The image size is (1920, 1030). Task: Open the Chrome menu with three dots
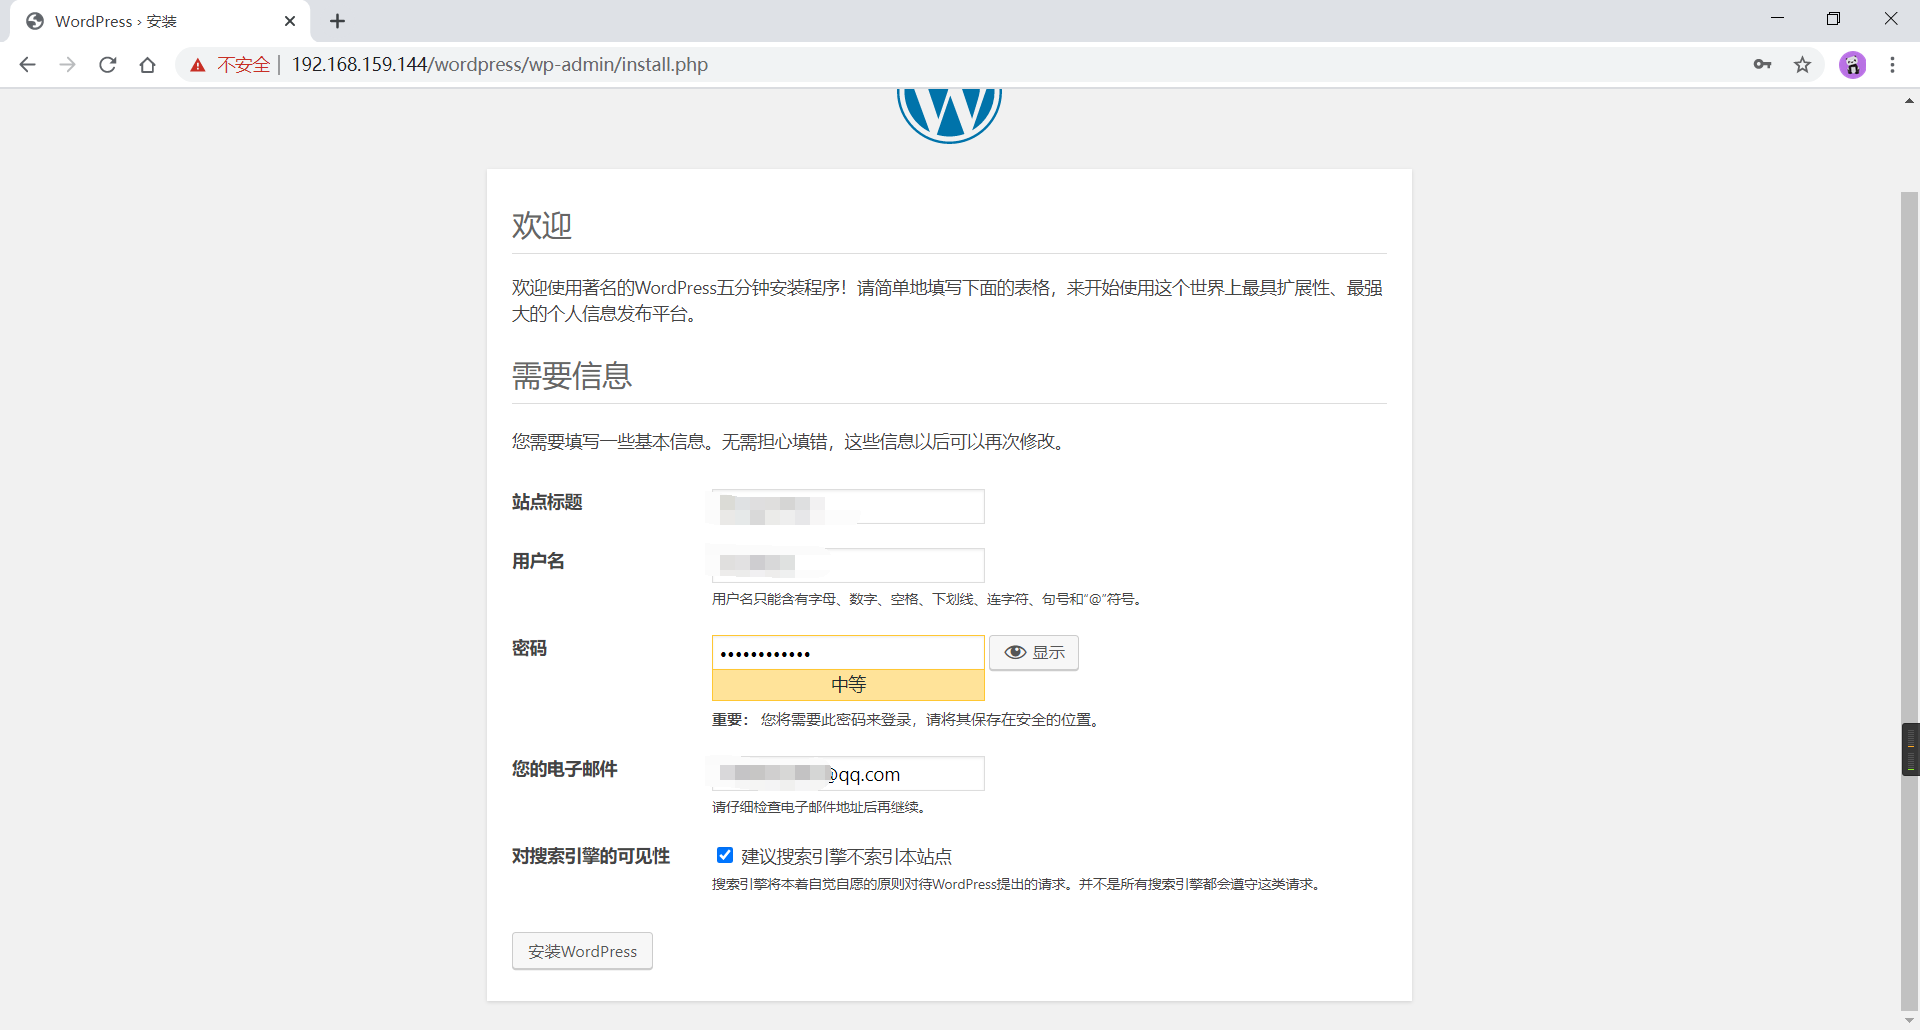pos(1893,64)
